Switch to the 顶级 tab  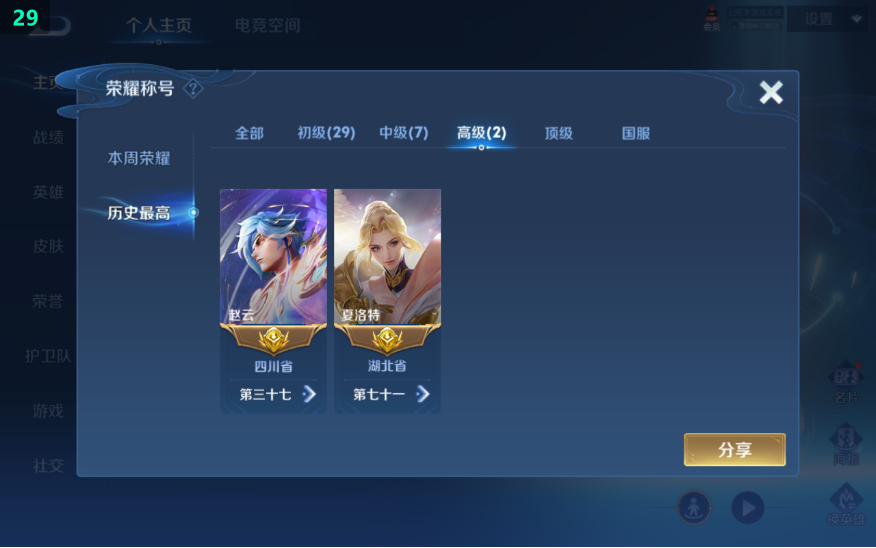[559, 133]
